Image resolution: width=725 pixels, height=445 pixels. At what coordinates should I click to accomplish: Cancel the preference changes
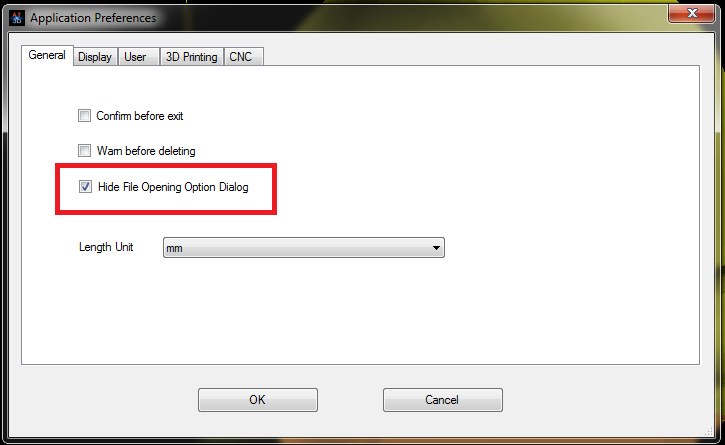442,400
